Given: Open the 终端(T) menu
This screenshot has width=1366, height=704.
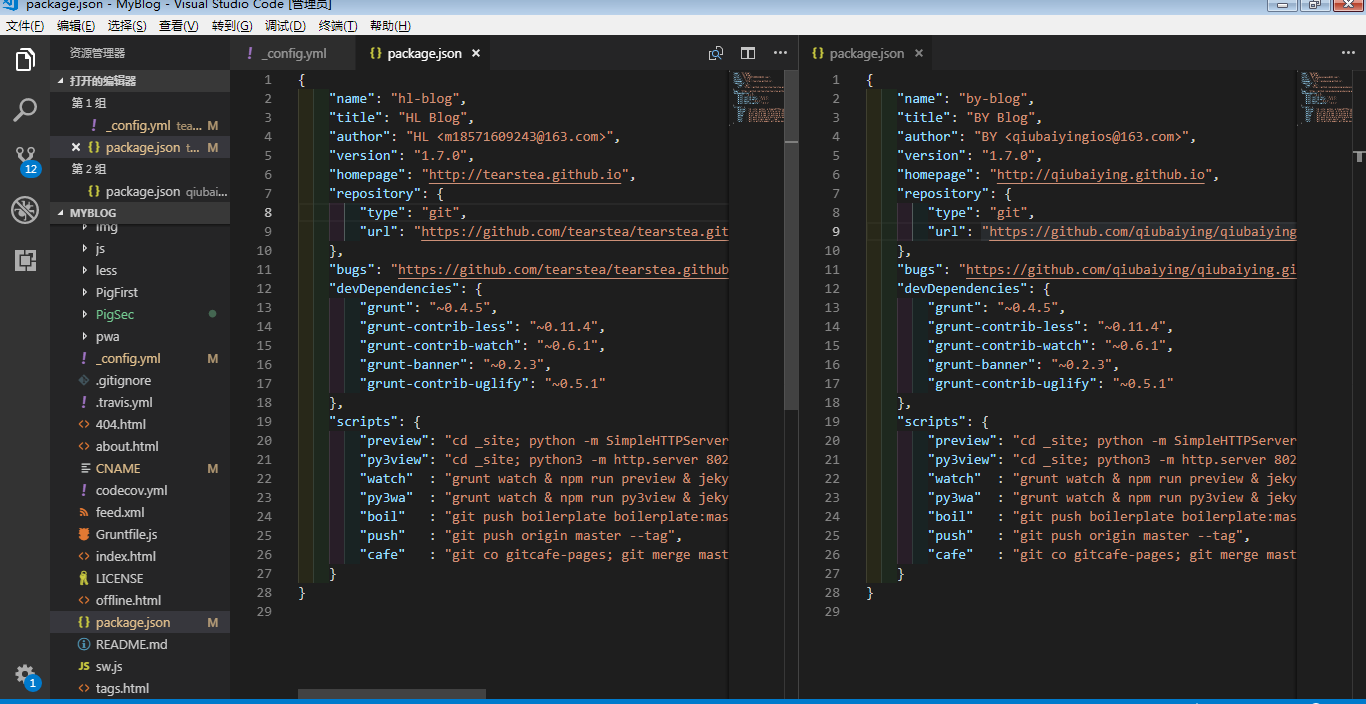Looking at the screenshot, I should click(337, 26).
